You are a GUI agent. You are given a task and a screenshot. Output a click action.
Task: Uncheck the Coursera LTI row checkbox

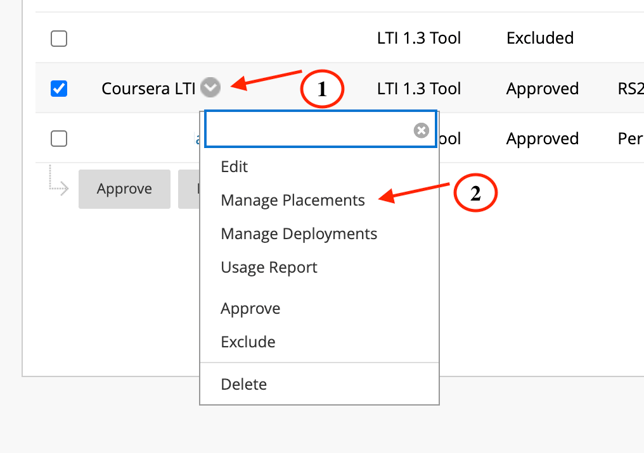point(59,88)
